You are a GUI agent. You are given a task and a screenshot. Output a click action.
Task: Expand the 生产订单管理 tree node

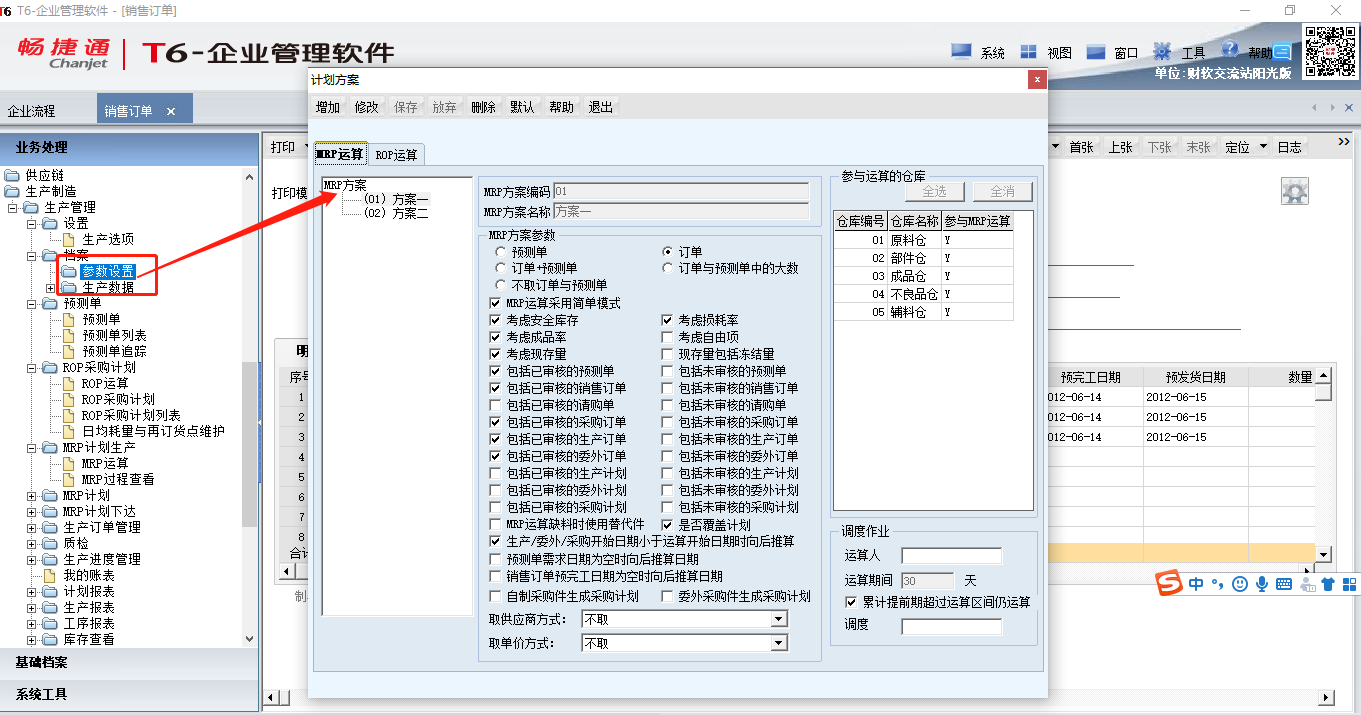click(32, 528)
